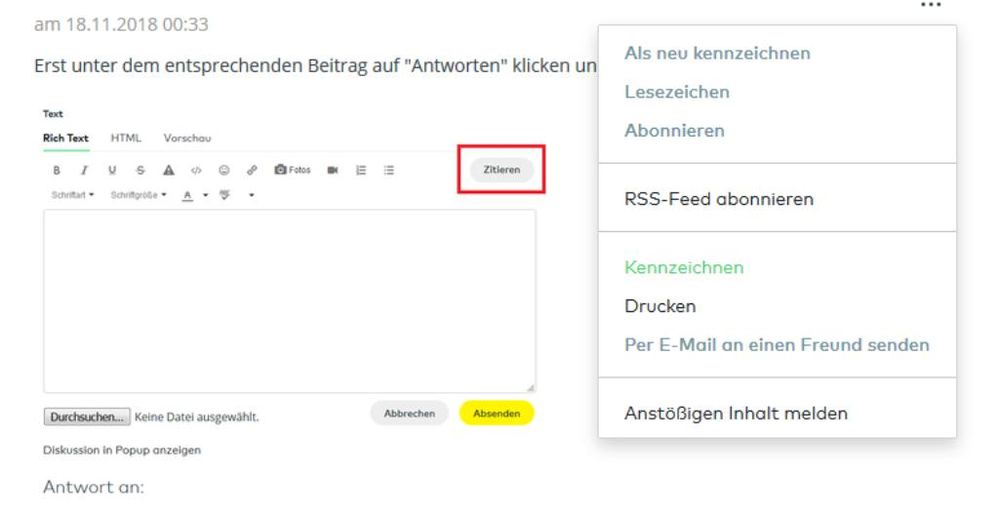
Task: Click the post timestamp 'am 18.11.2018 00:33'
Action: 121,24
